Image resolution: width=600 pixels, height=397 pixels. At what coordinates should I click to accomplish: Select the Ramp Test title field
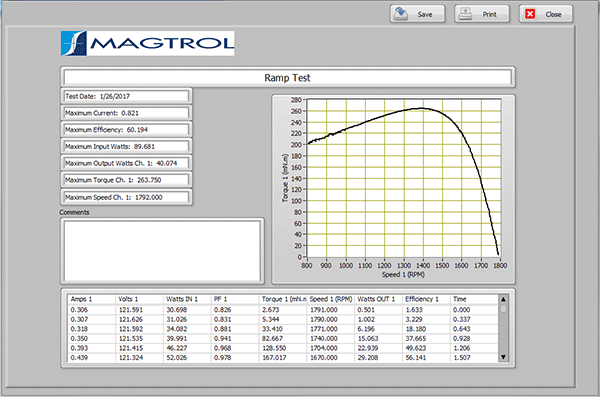tap(287, 77)
